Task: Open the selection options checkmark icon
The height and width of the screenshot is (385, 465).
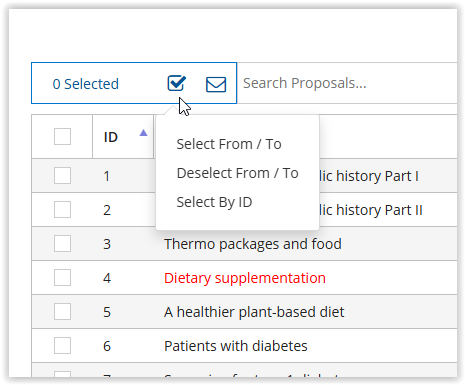Action: [x=176, y=83]
